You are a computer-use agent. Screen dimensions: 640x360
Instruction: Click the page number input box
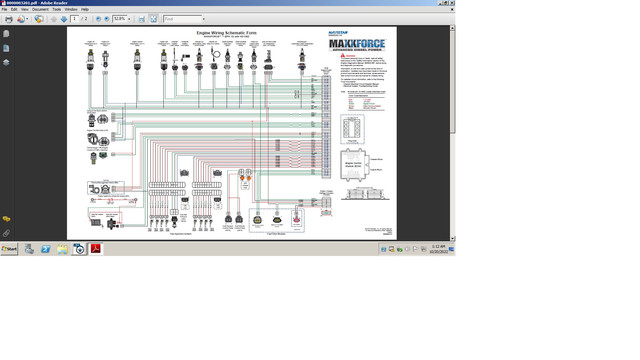(74, 19)
